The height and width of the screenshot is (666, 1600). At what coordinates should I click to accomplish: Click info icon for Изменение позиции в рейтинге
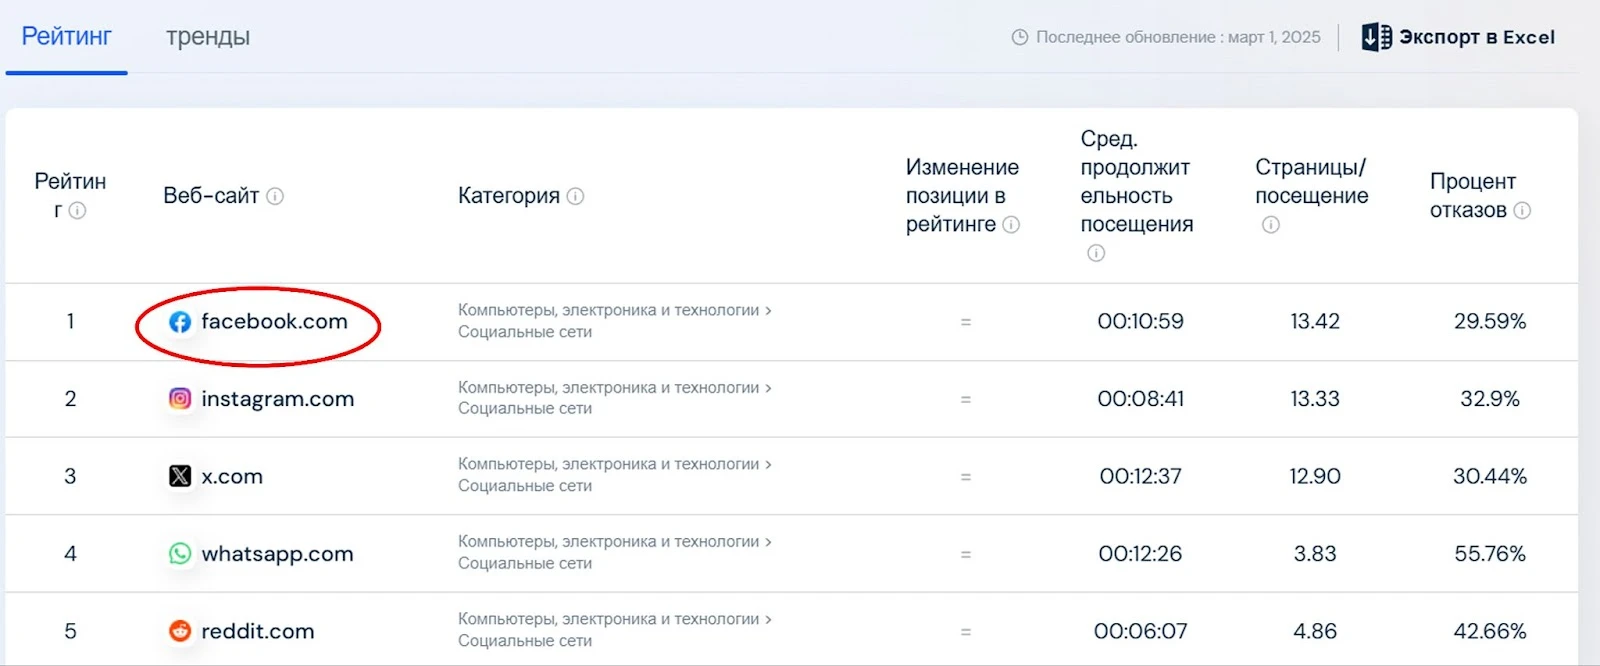[1011, 224]
